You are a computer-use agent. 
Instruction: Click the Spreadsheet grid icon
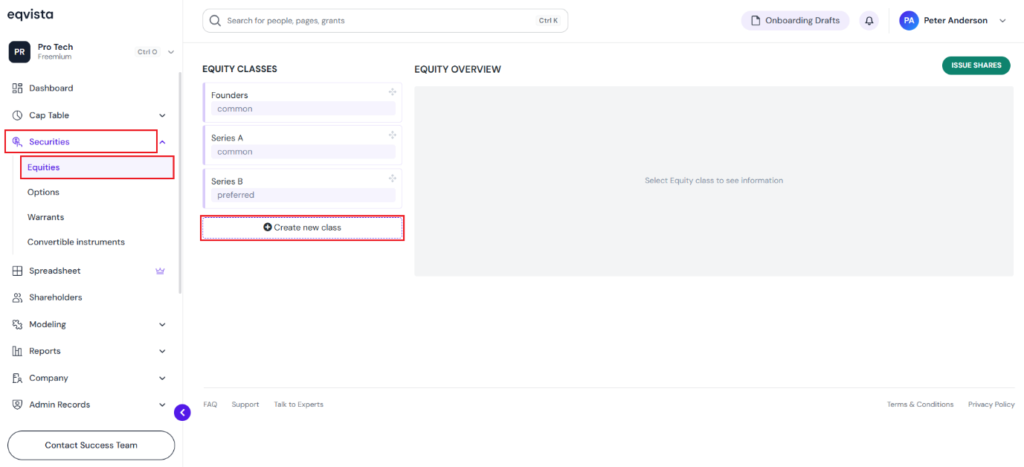click(x=18, y=270)
